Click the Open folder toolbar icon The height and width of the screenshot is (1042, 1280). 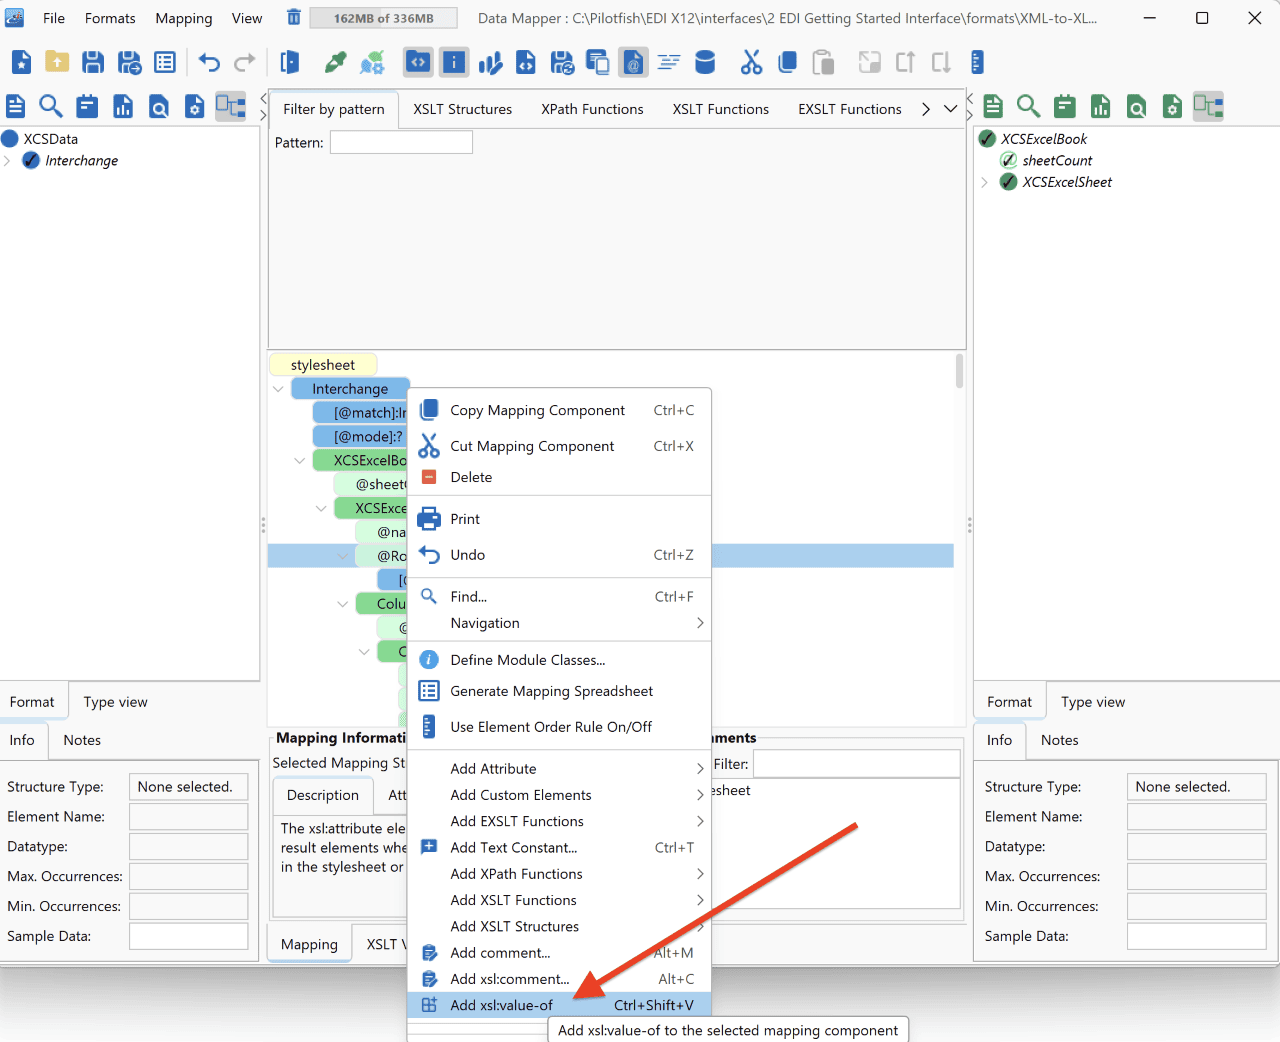click(57, 63)
